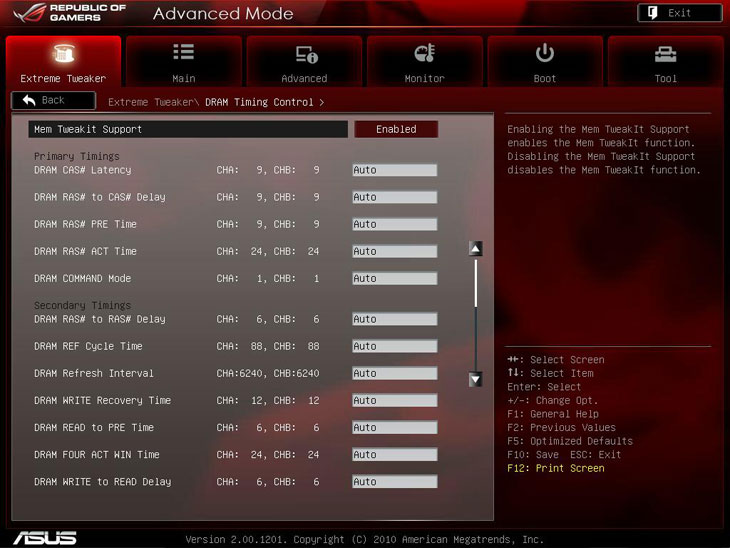The height and width of the screenshot is (548, 730).
Task: Select DRAM RAS# ACT Time Auto field
Action: (x=394, y=251)
